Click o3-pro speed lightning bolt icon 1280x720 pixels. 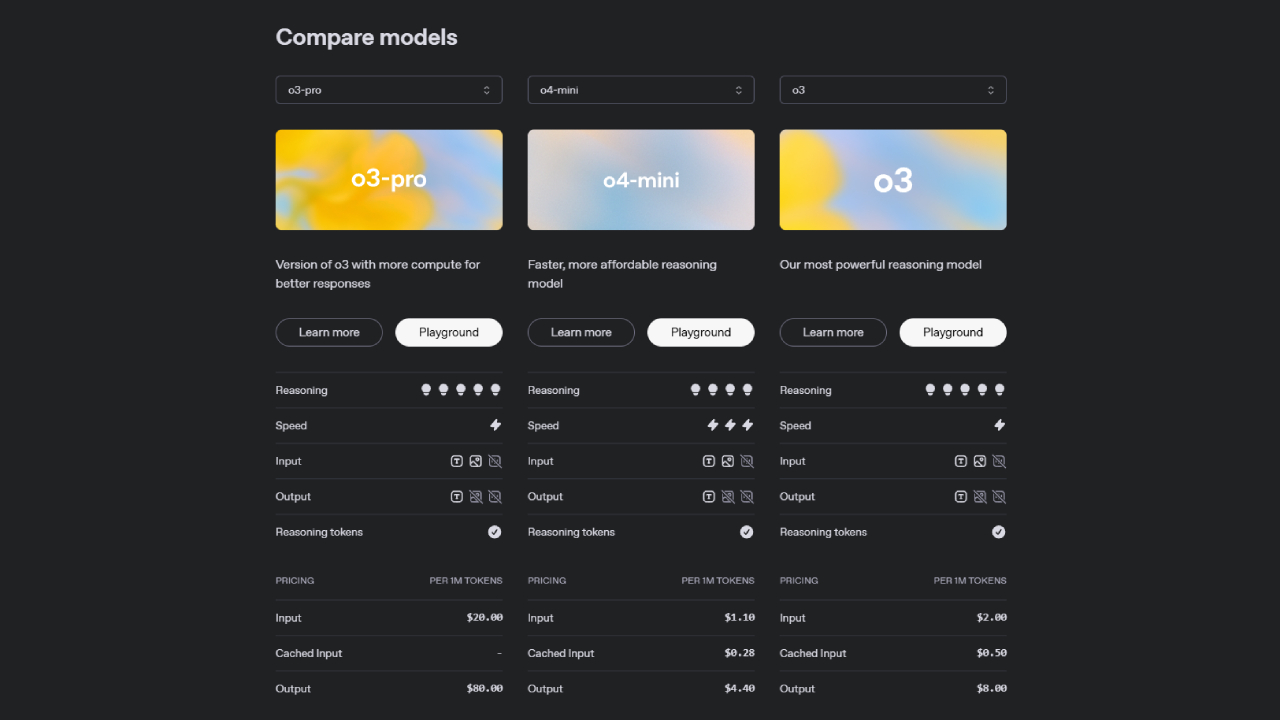pos(495,425)
